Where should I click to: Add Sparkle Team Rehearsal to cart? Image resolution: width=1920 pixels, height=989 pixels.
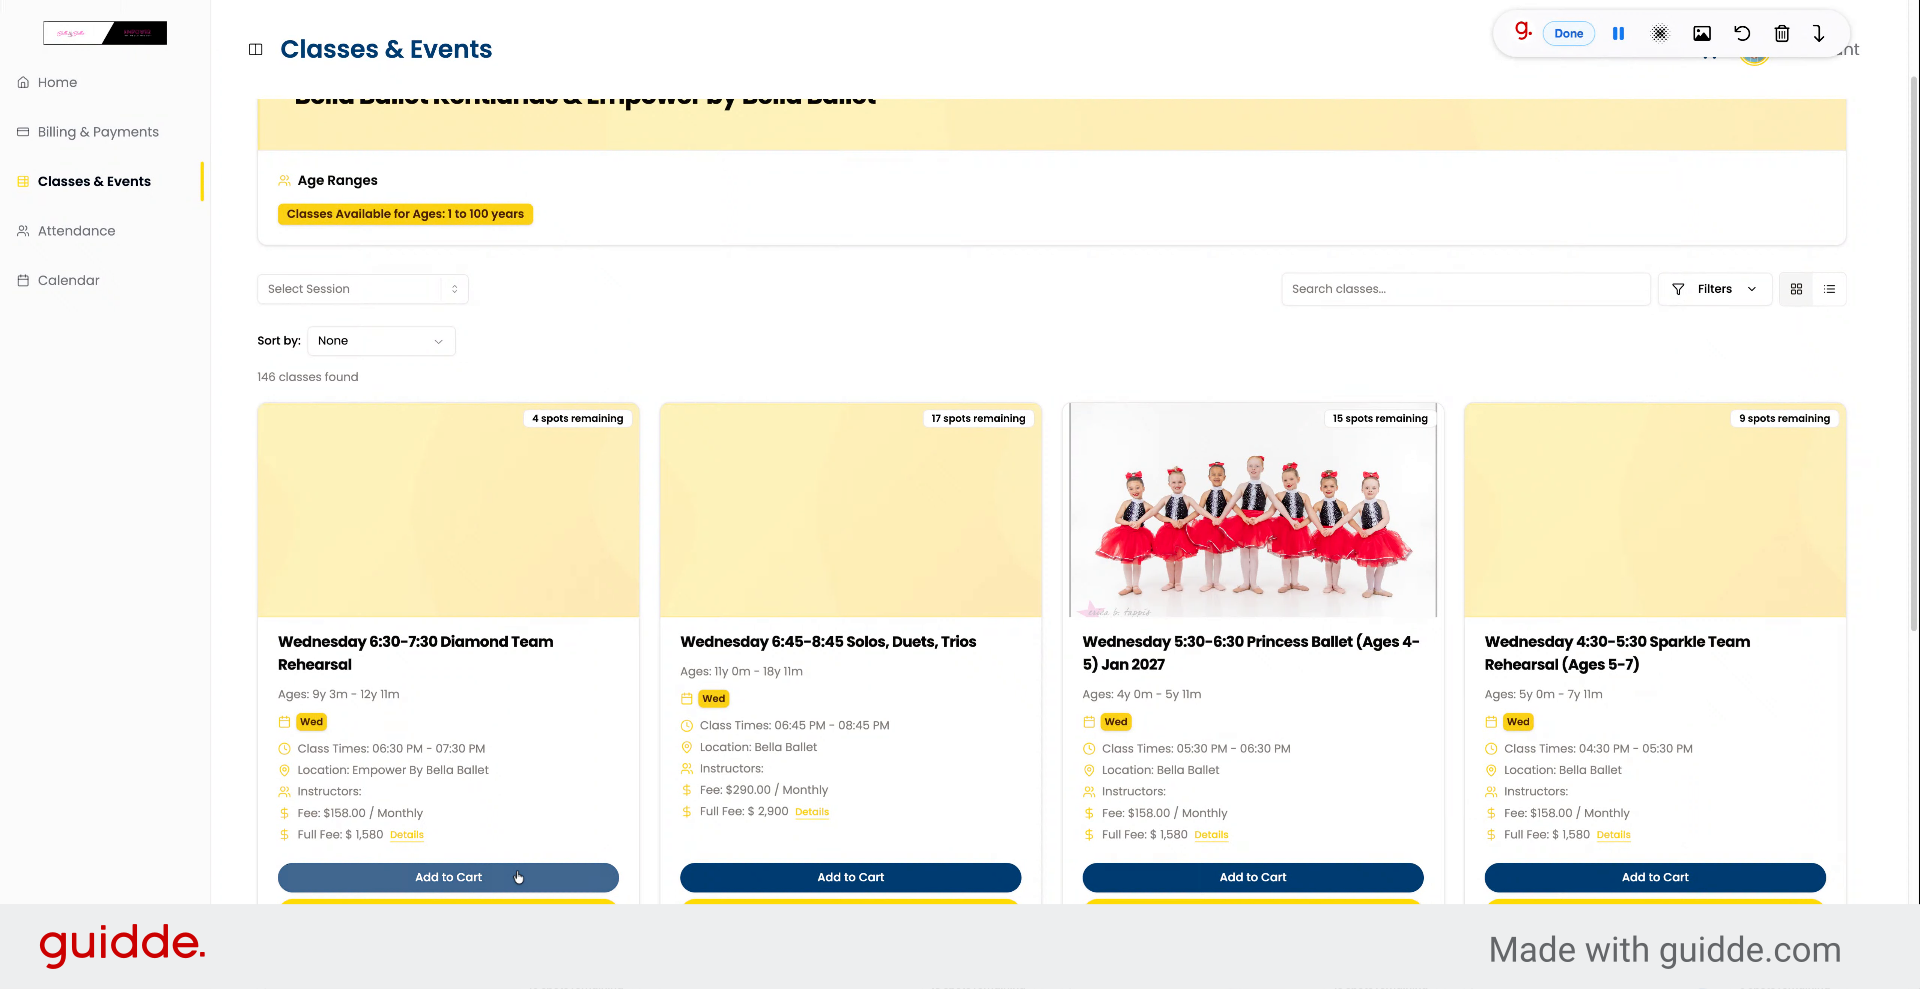[x=1655, y=877]
